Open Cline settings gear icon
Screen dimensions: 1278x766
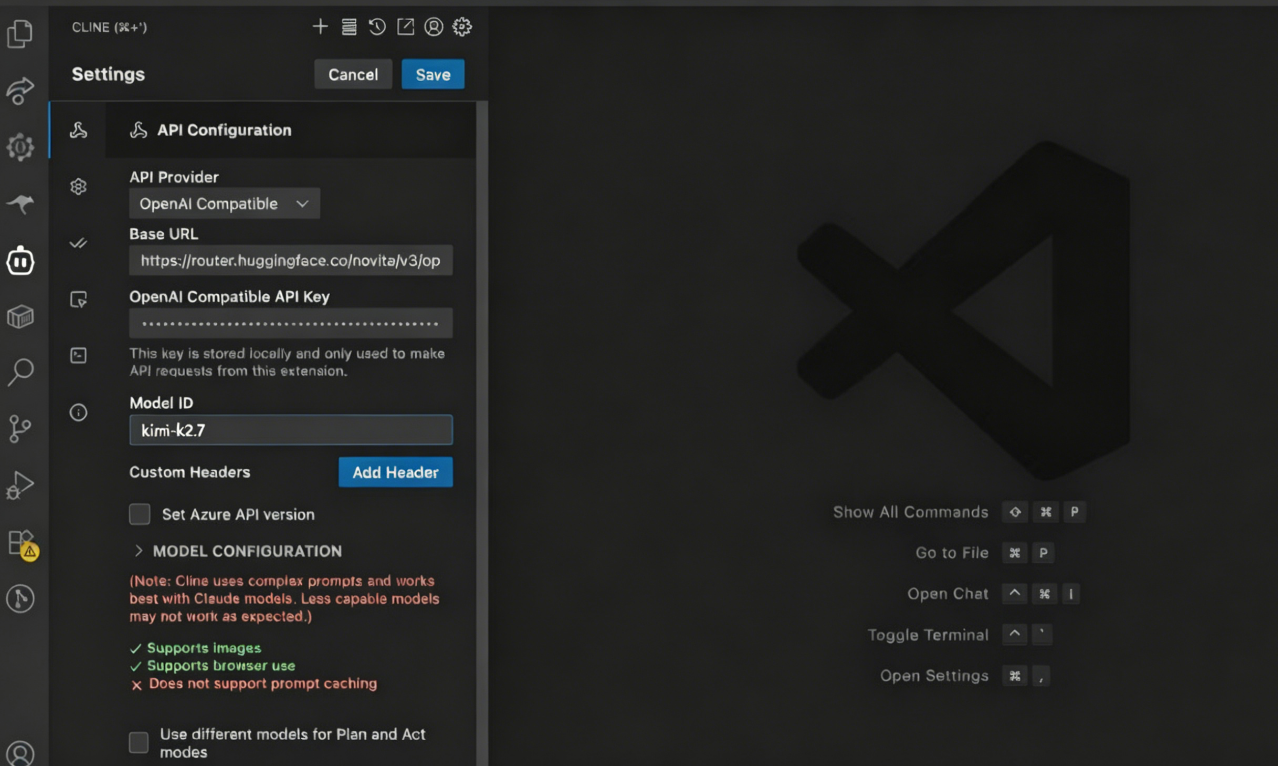(462, 27)
